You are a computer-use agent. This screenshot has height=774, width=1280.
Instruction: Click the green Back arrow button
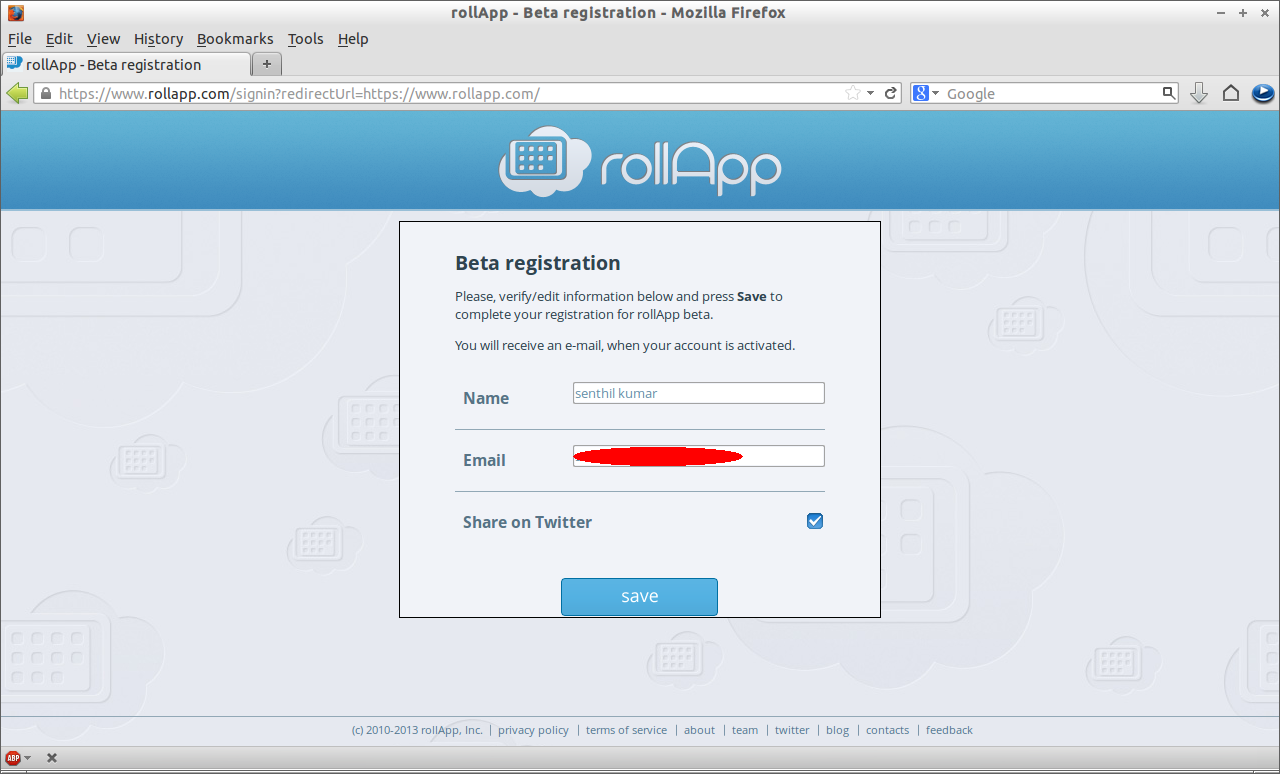17,93
